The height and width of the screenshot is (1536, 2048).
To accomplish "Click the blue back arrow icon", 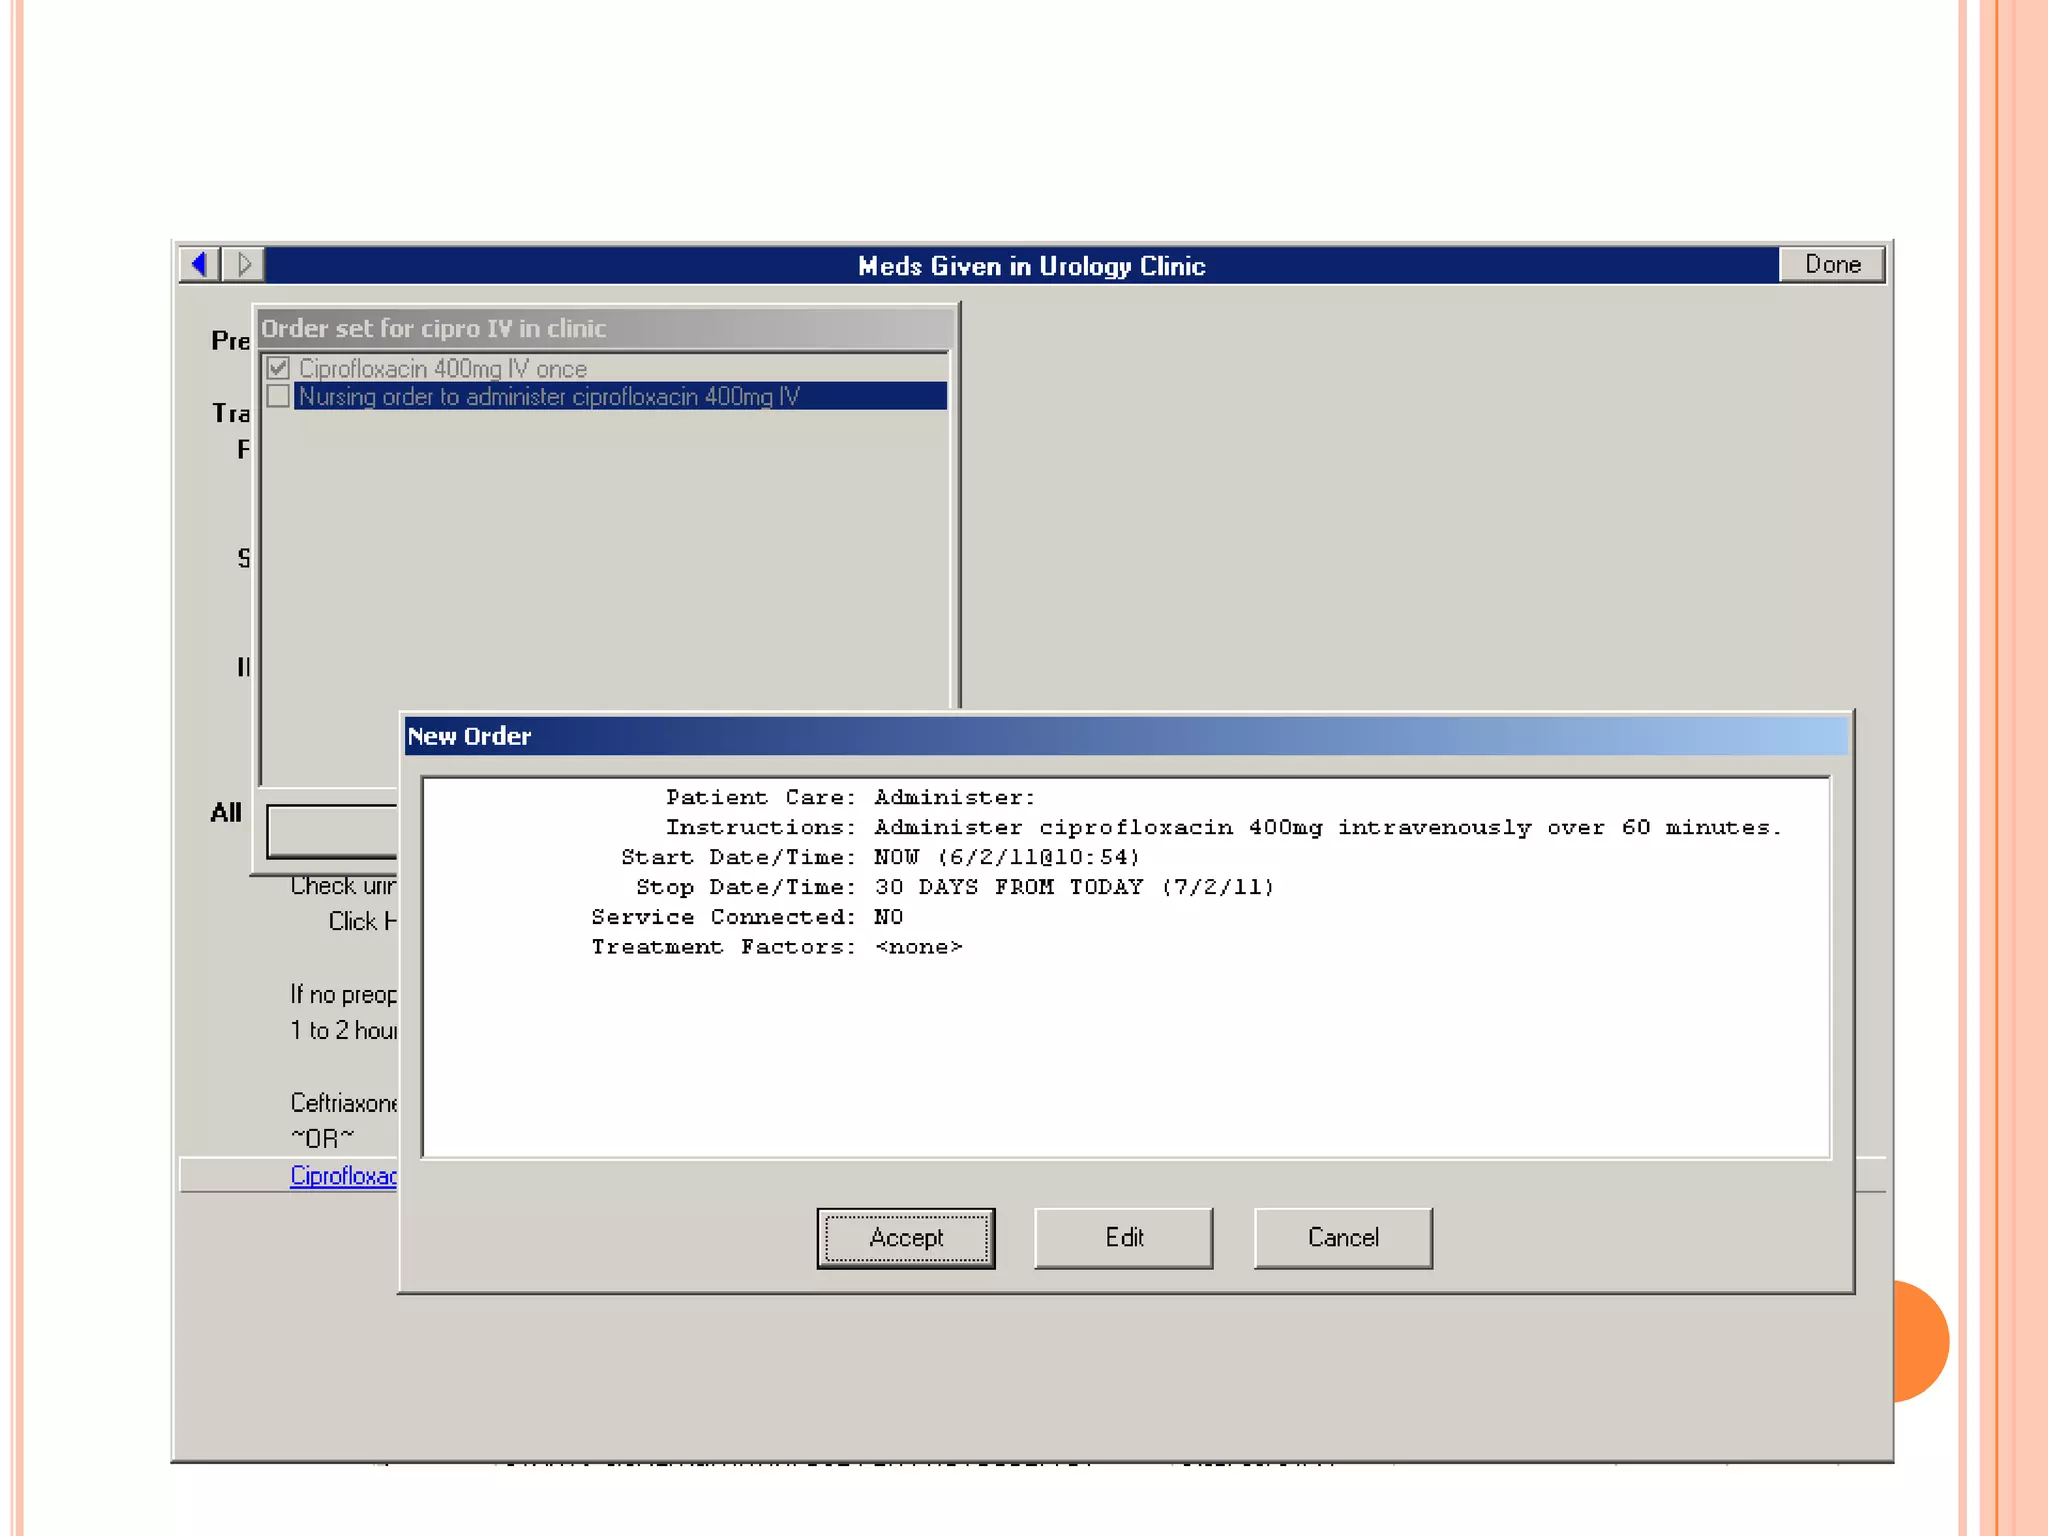I will (199, 265).
